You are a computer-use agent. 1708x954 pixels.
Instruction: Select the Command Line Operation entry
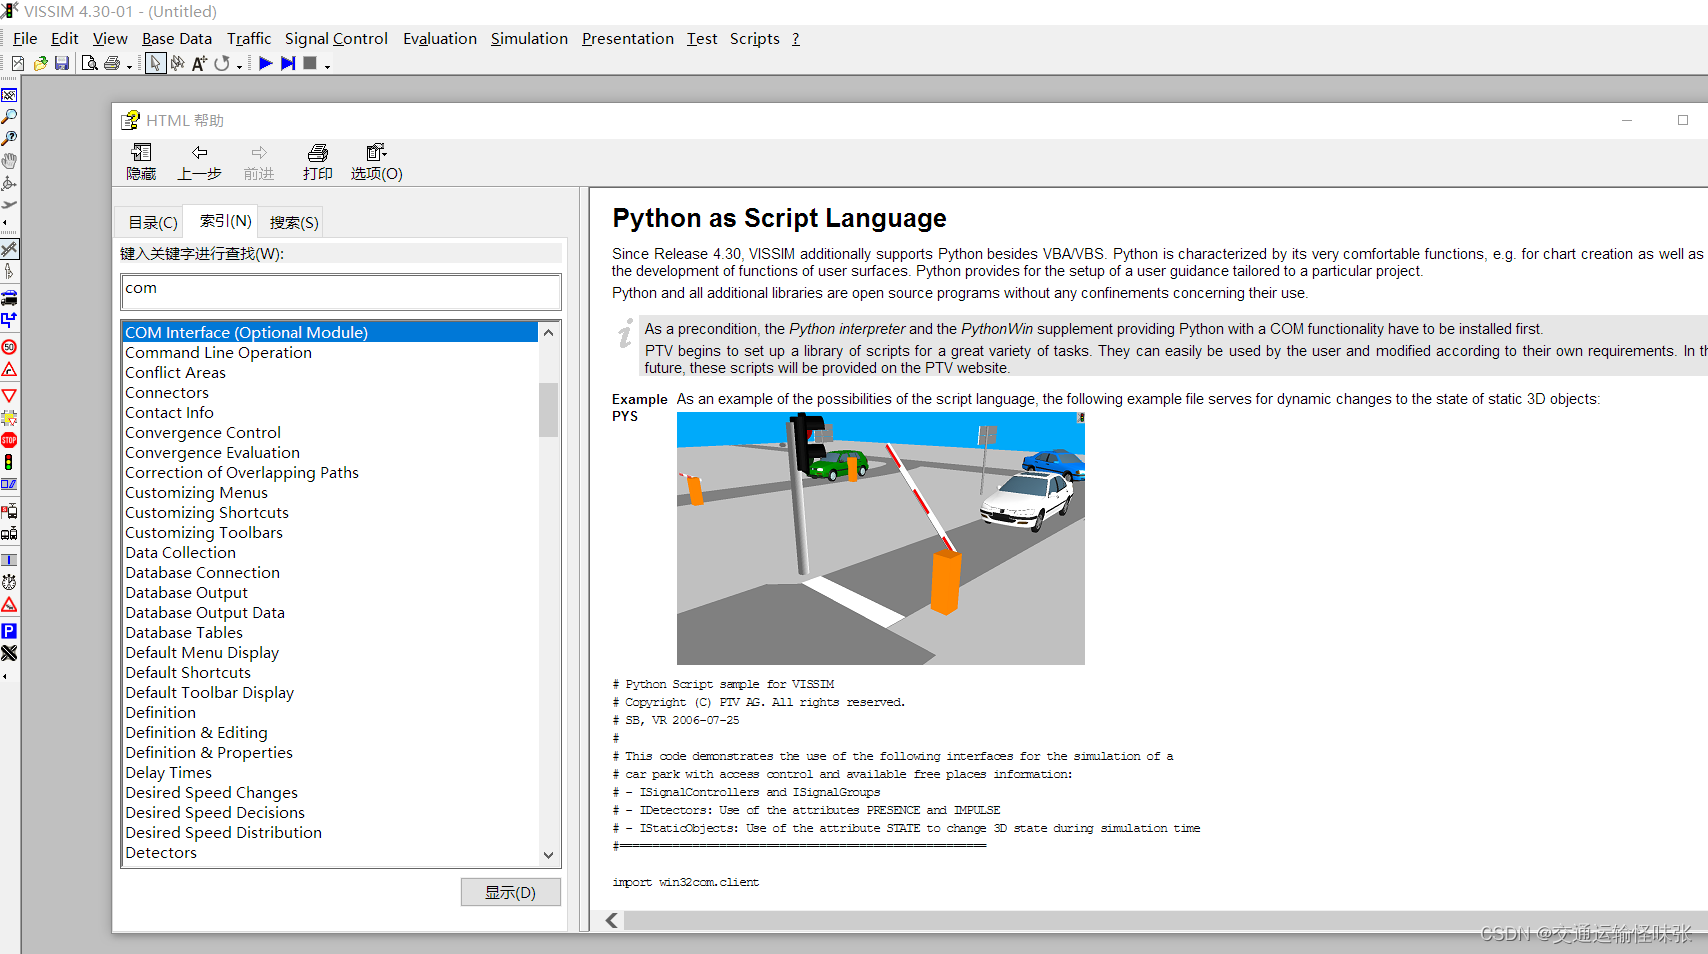tap(218, 352)
